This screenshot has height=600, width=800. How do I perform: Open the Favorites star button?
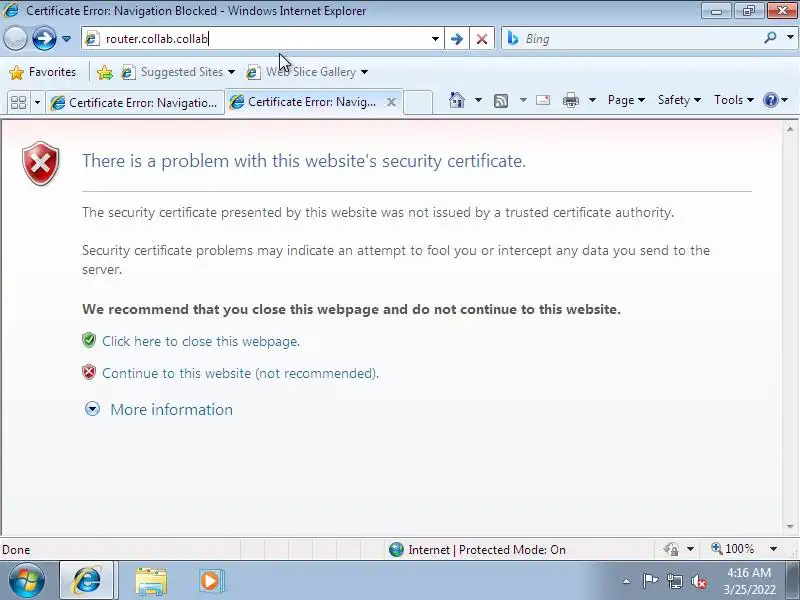tap(43, 72)
